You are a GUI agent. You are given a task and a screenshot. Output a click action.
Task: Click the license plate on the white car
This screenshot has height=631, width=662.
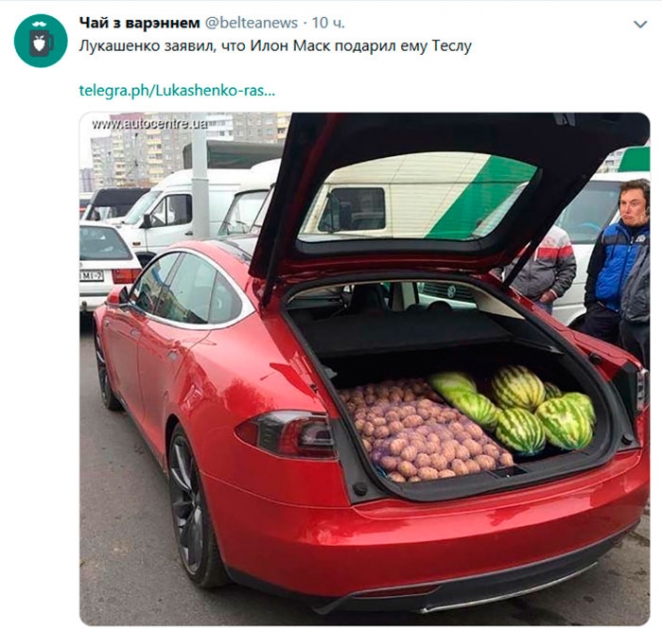pos(92,276)
